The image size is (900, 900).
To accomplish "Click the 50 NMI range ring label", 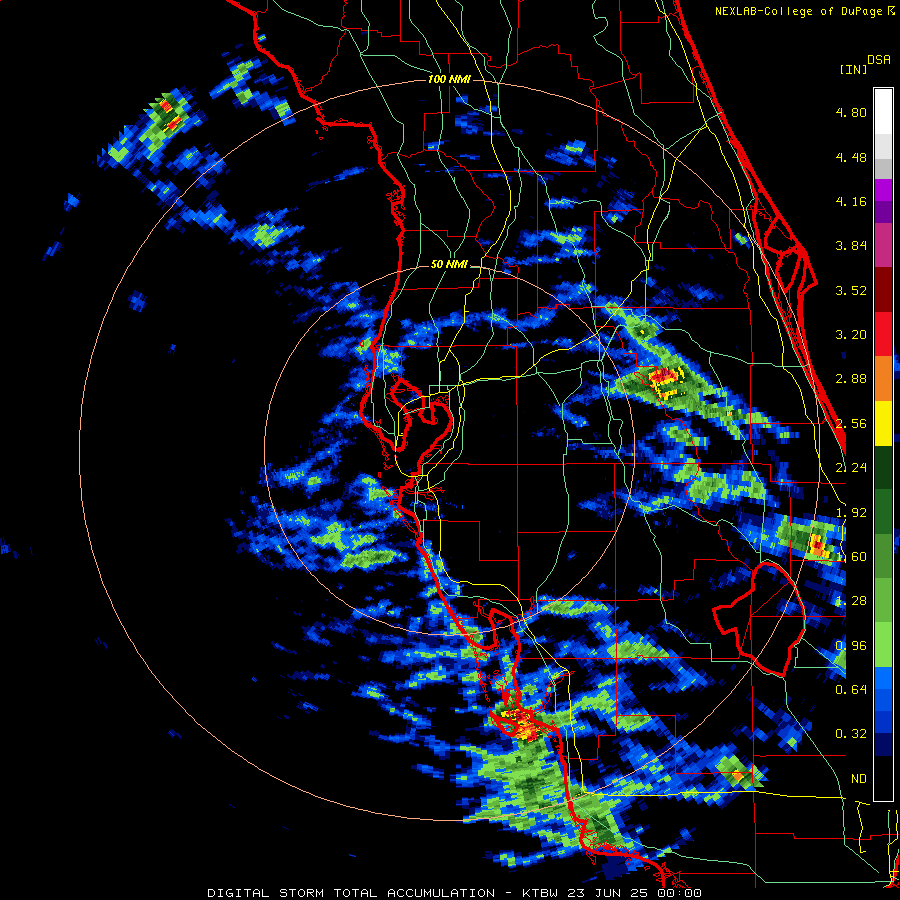I will (x=449, y=265).
